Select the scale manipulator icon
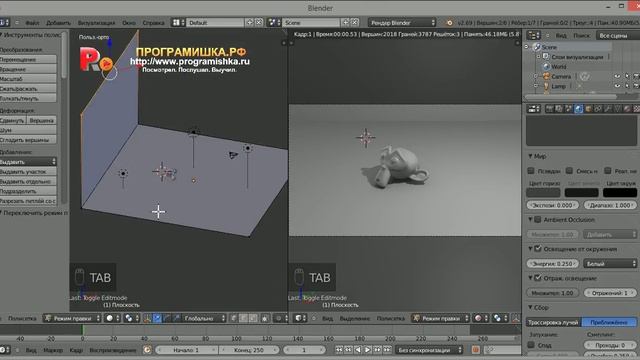Image resolution: width=640 pixels, height=360 pixels. pyautogui.click(x=176, y=318)
